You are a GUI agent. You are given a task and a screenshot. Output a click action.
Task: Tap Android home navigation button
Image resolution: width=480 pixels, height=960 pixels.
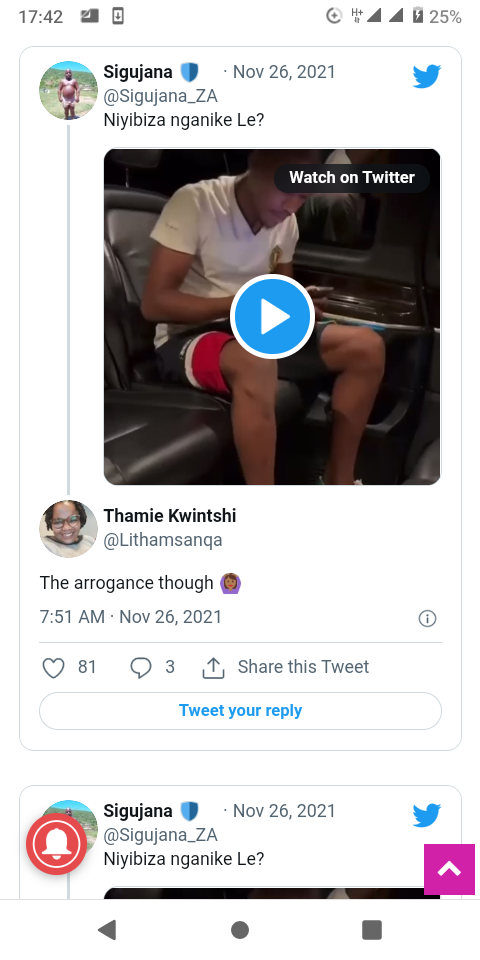coord(240,930)
